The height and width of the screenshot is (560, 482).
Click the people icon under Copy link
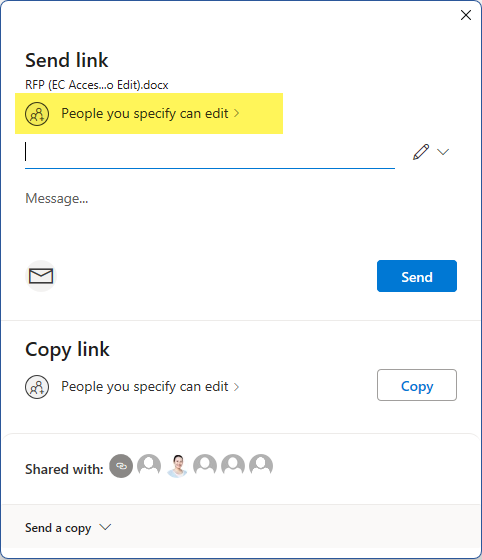37,387
